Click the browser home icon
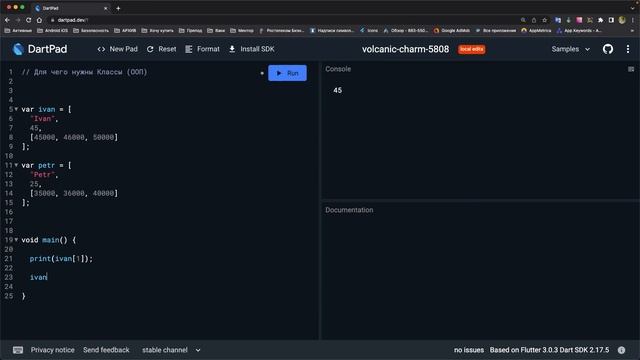 (39, 20)
